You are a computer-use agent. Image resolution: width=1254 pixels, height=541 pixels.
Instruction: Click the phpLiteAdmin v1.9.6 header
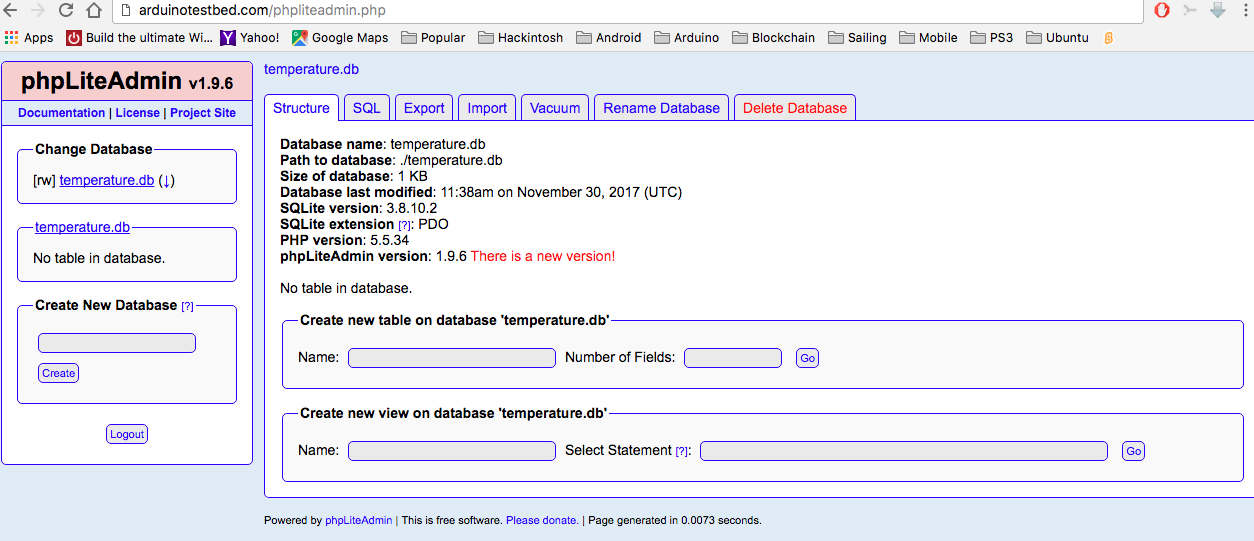pos(127,82)
